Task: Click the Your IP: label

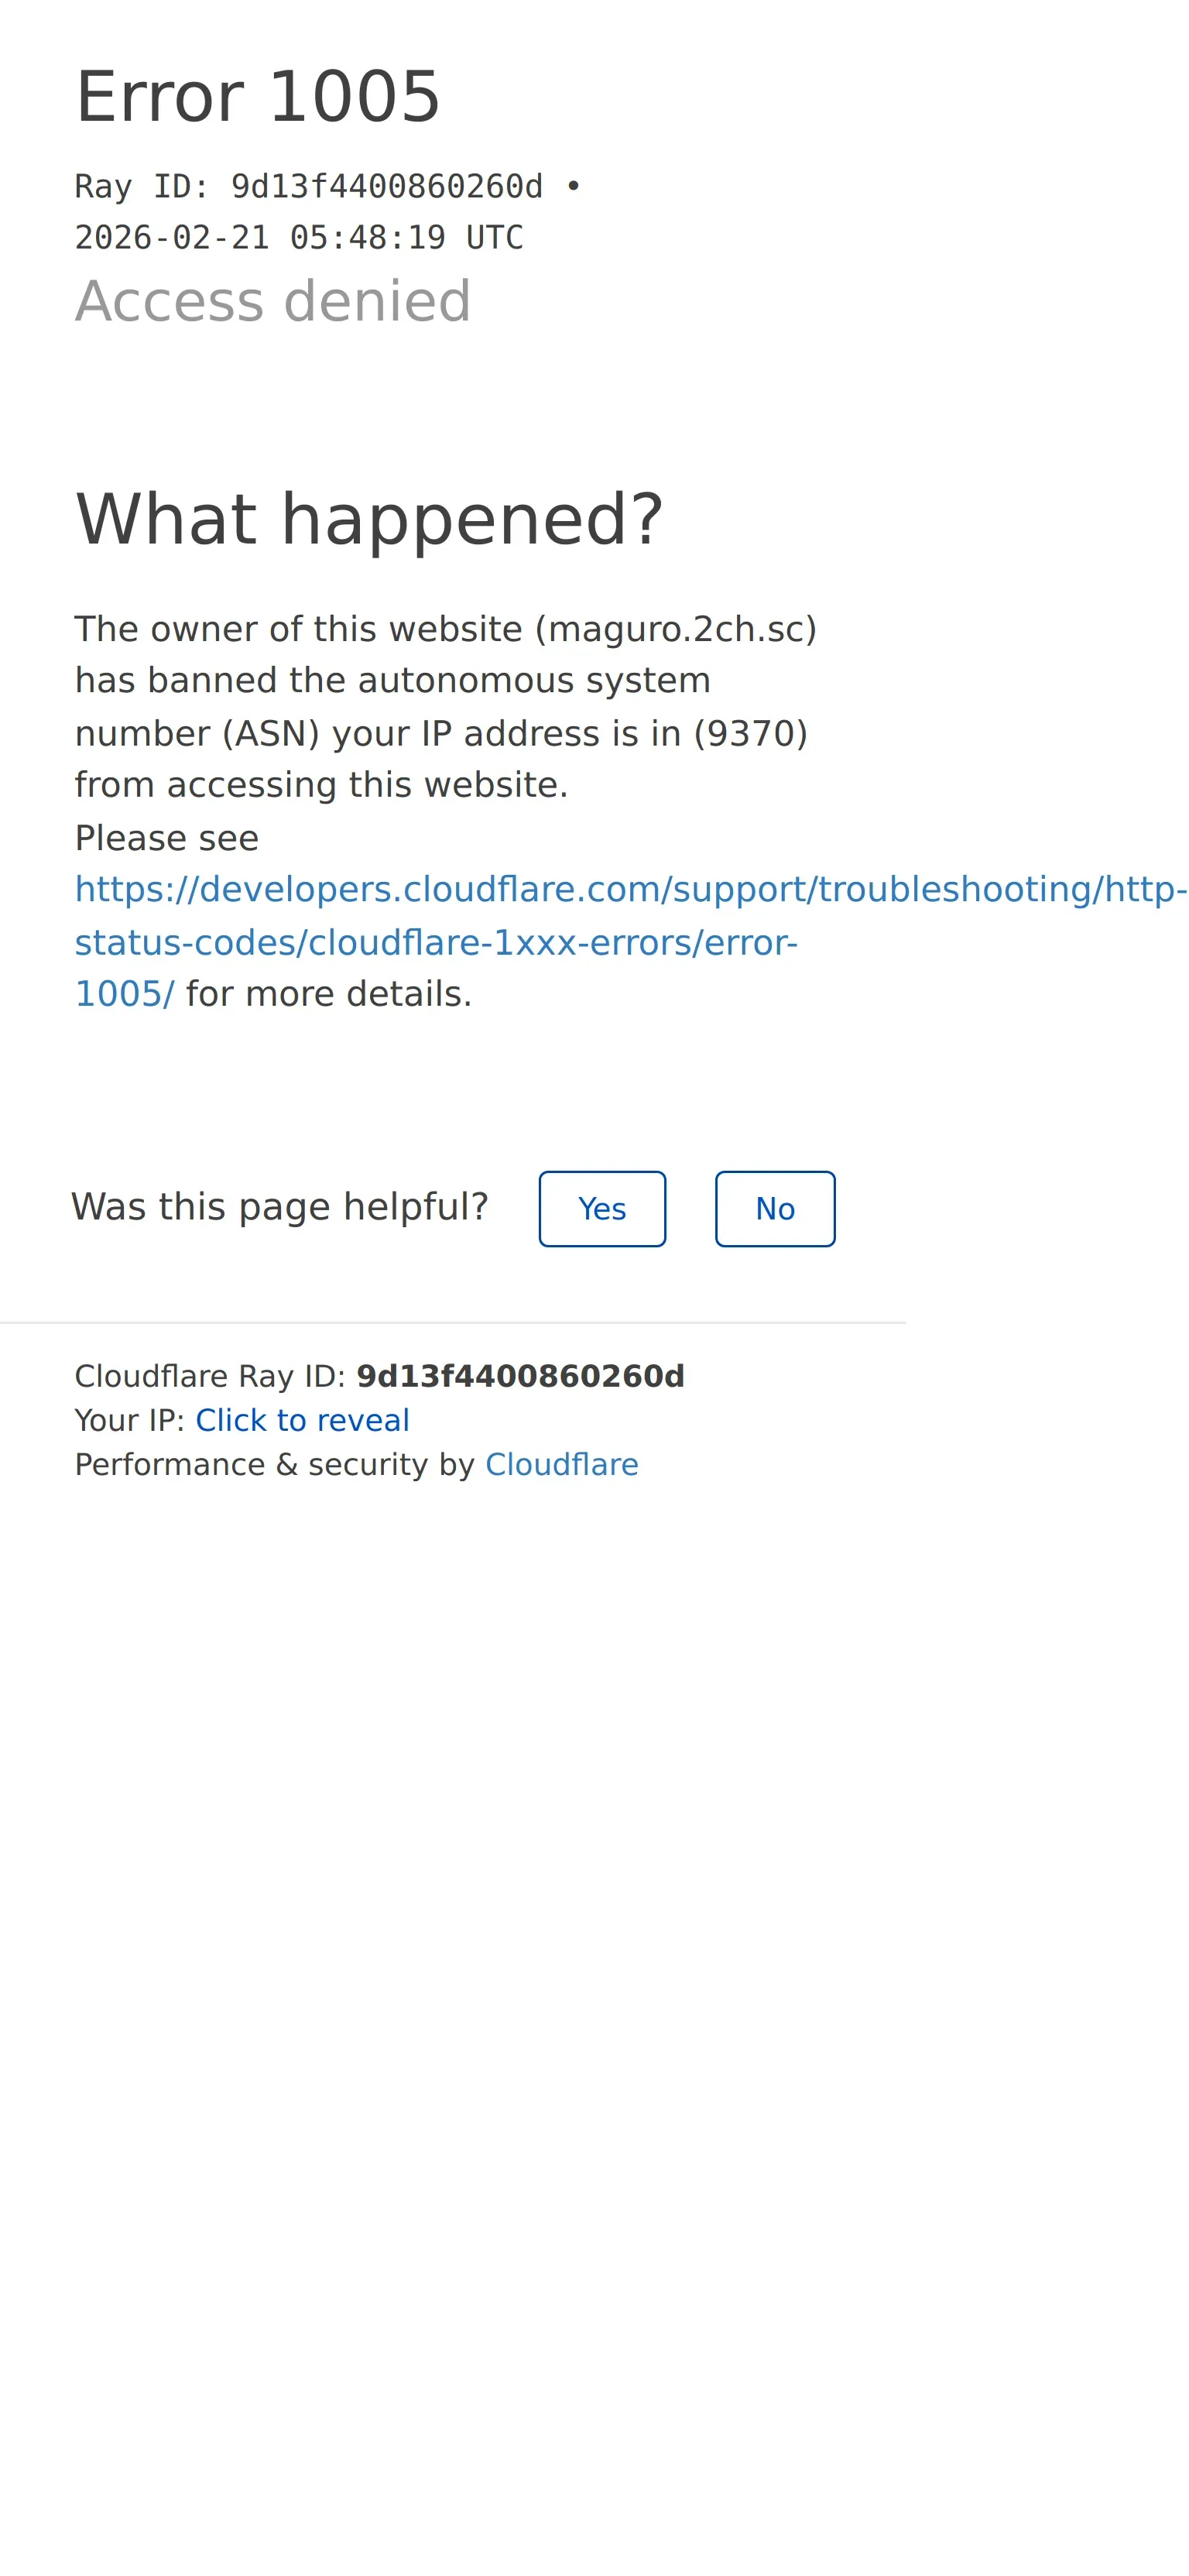Action: 130,1420
